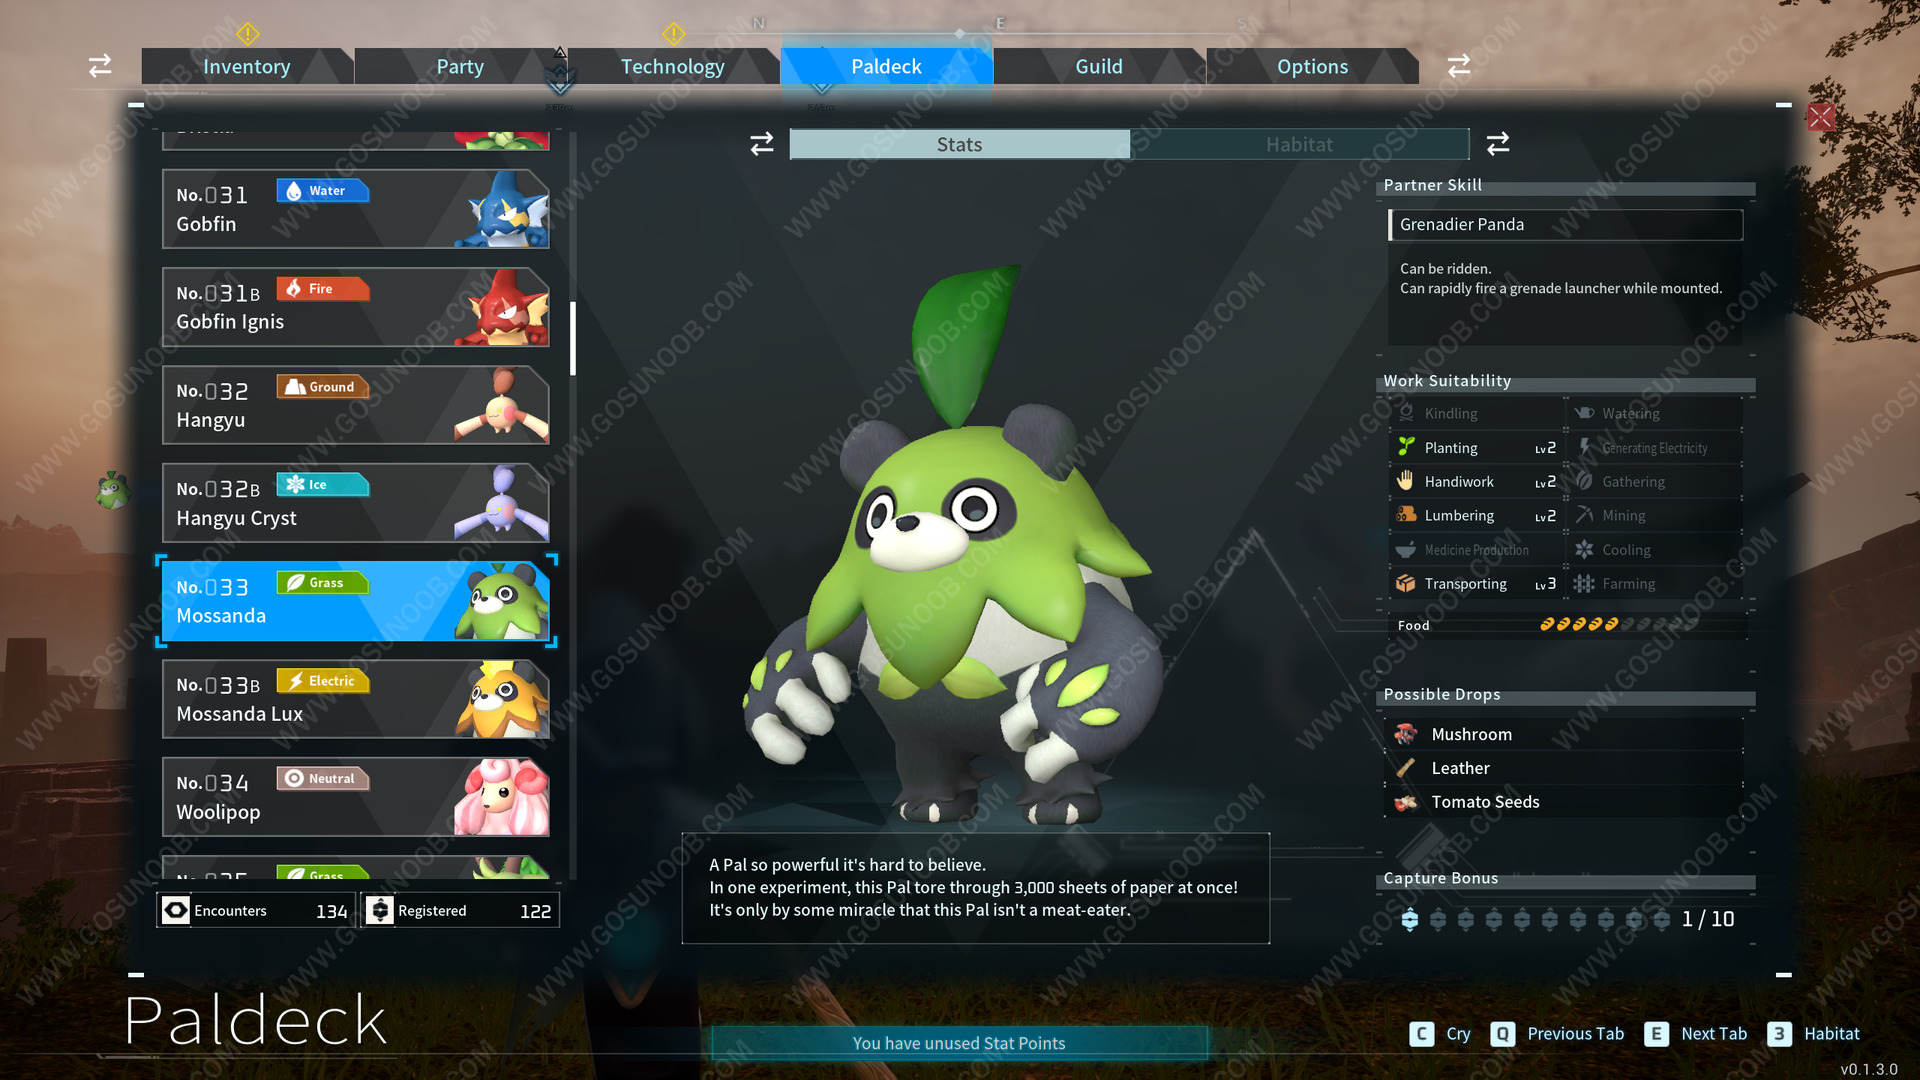The width and height of the screenshot is (1920, 1080).
Task: Switch to the Party tab
Action: pos(460,66)
